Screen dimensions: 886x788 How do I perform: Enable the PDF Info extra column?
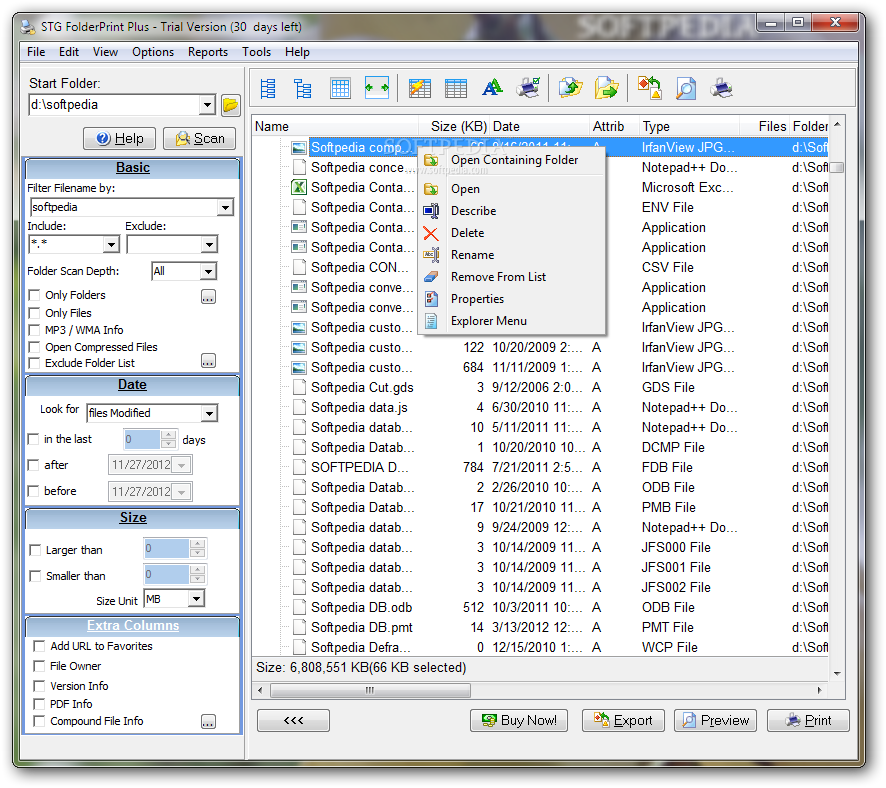[x=39, y=704]
